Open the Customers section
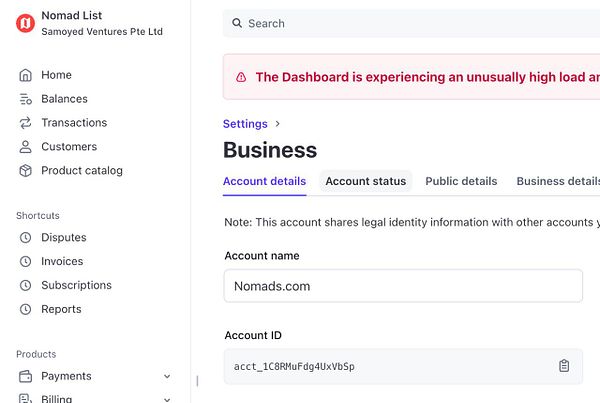This screenshot has width=600, height=403. point(68,147)
